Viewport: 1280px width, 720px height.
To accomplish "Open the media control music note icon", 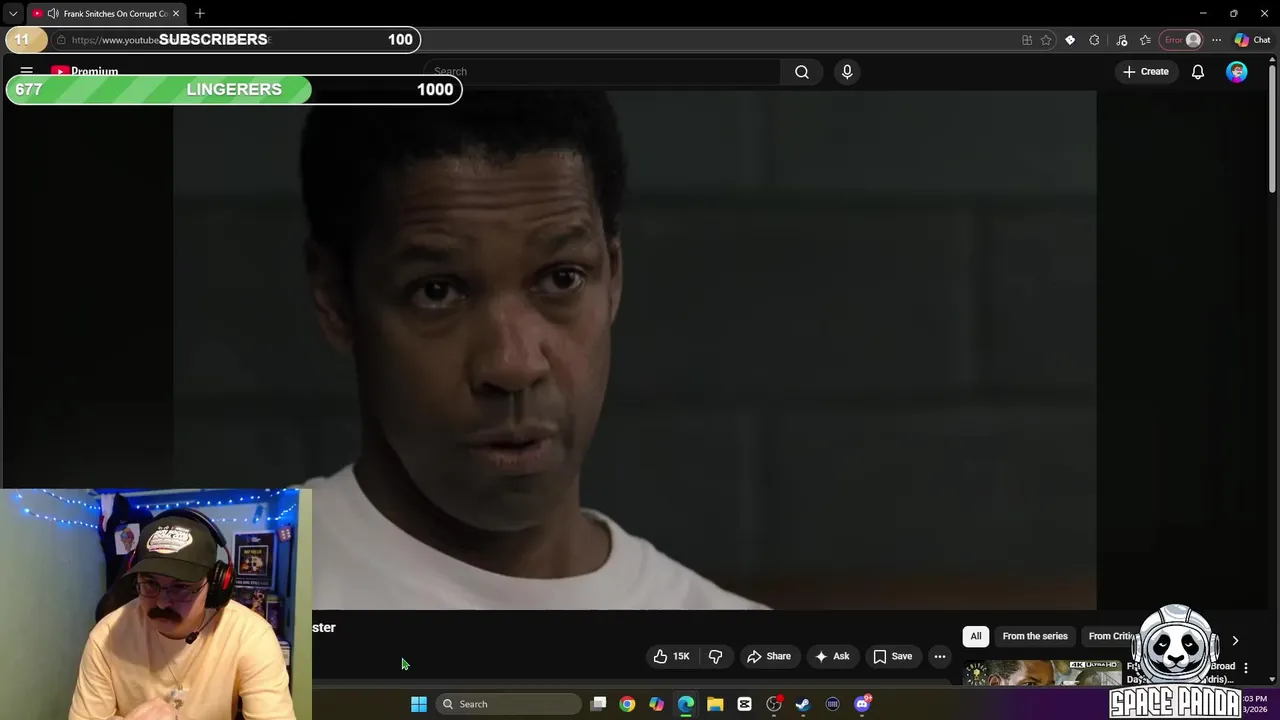I will [x=1121, y=40].
